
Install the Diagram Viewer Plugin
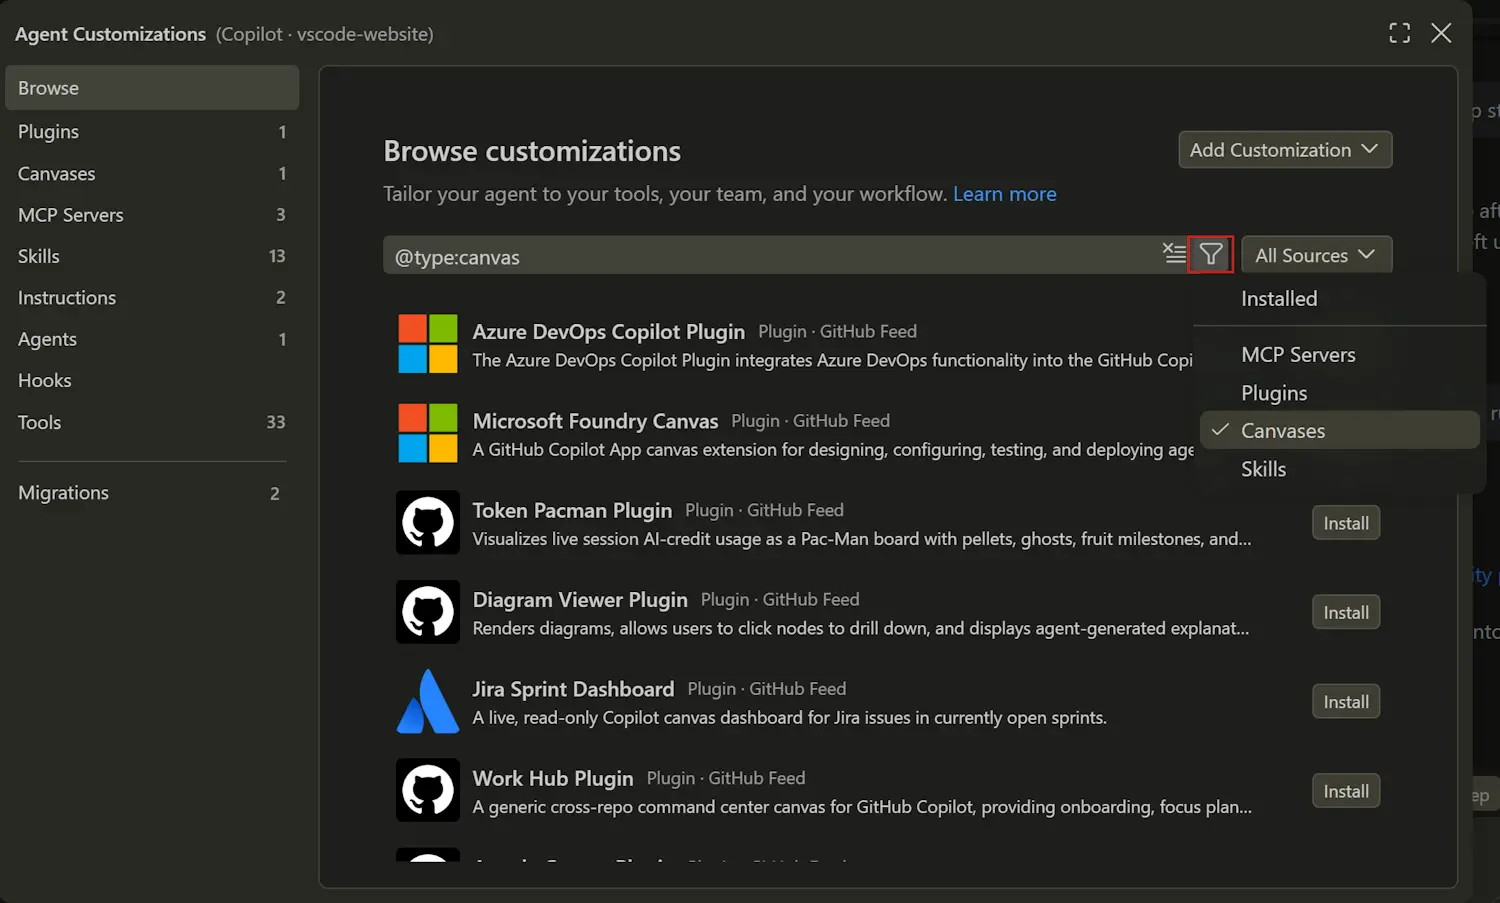[1346, 613]
